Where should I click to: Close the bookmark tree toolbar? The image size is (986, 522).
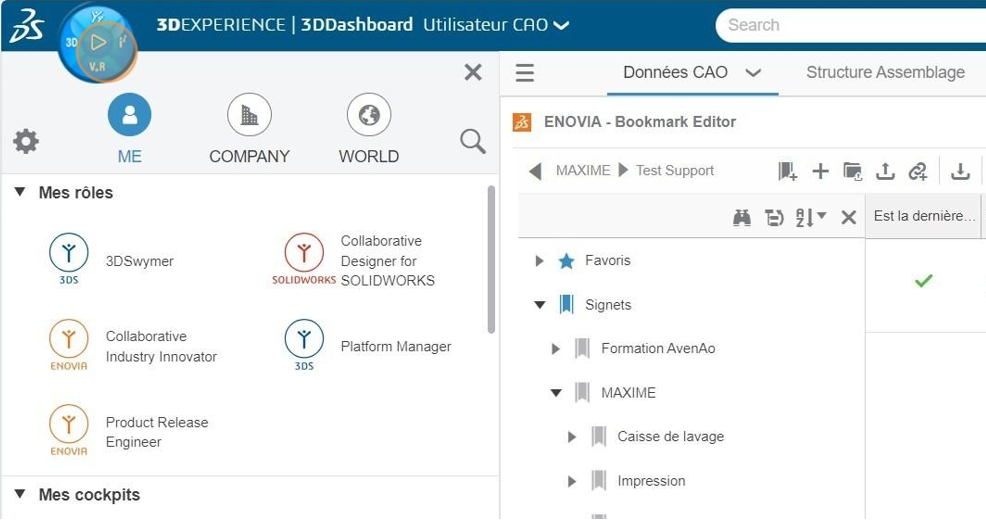(848, 218)
